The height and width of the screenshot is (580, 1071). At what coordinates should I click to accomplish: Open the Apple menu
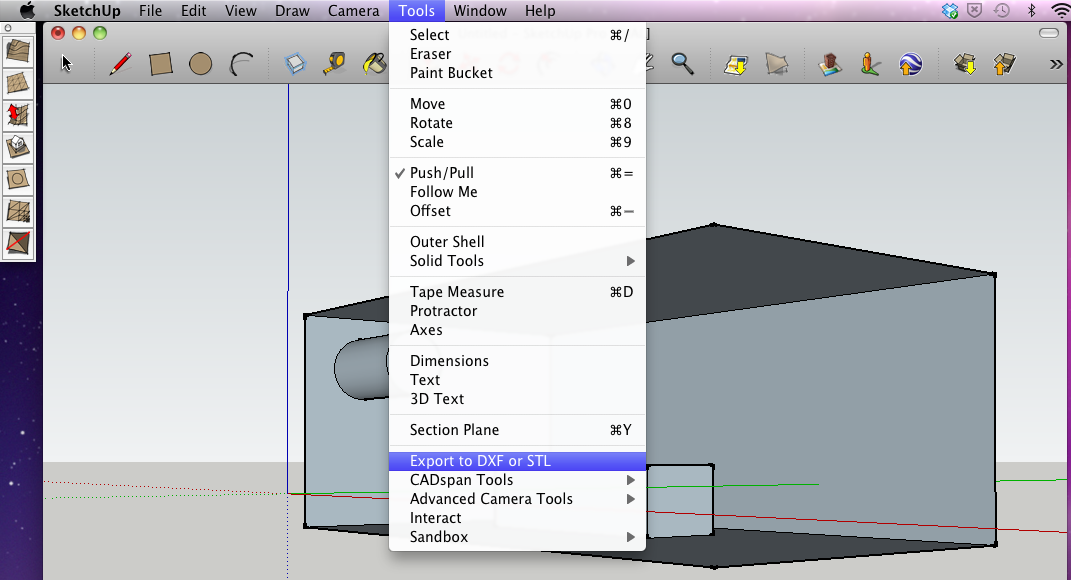coord(27,10)
